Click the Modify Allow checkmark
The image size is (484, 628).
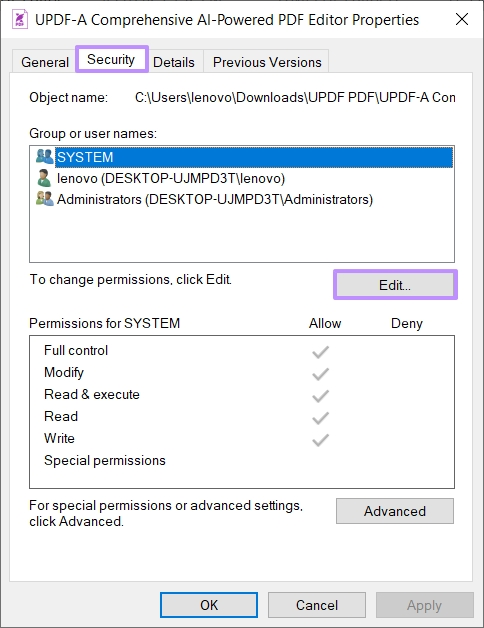point(321,374)
